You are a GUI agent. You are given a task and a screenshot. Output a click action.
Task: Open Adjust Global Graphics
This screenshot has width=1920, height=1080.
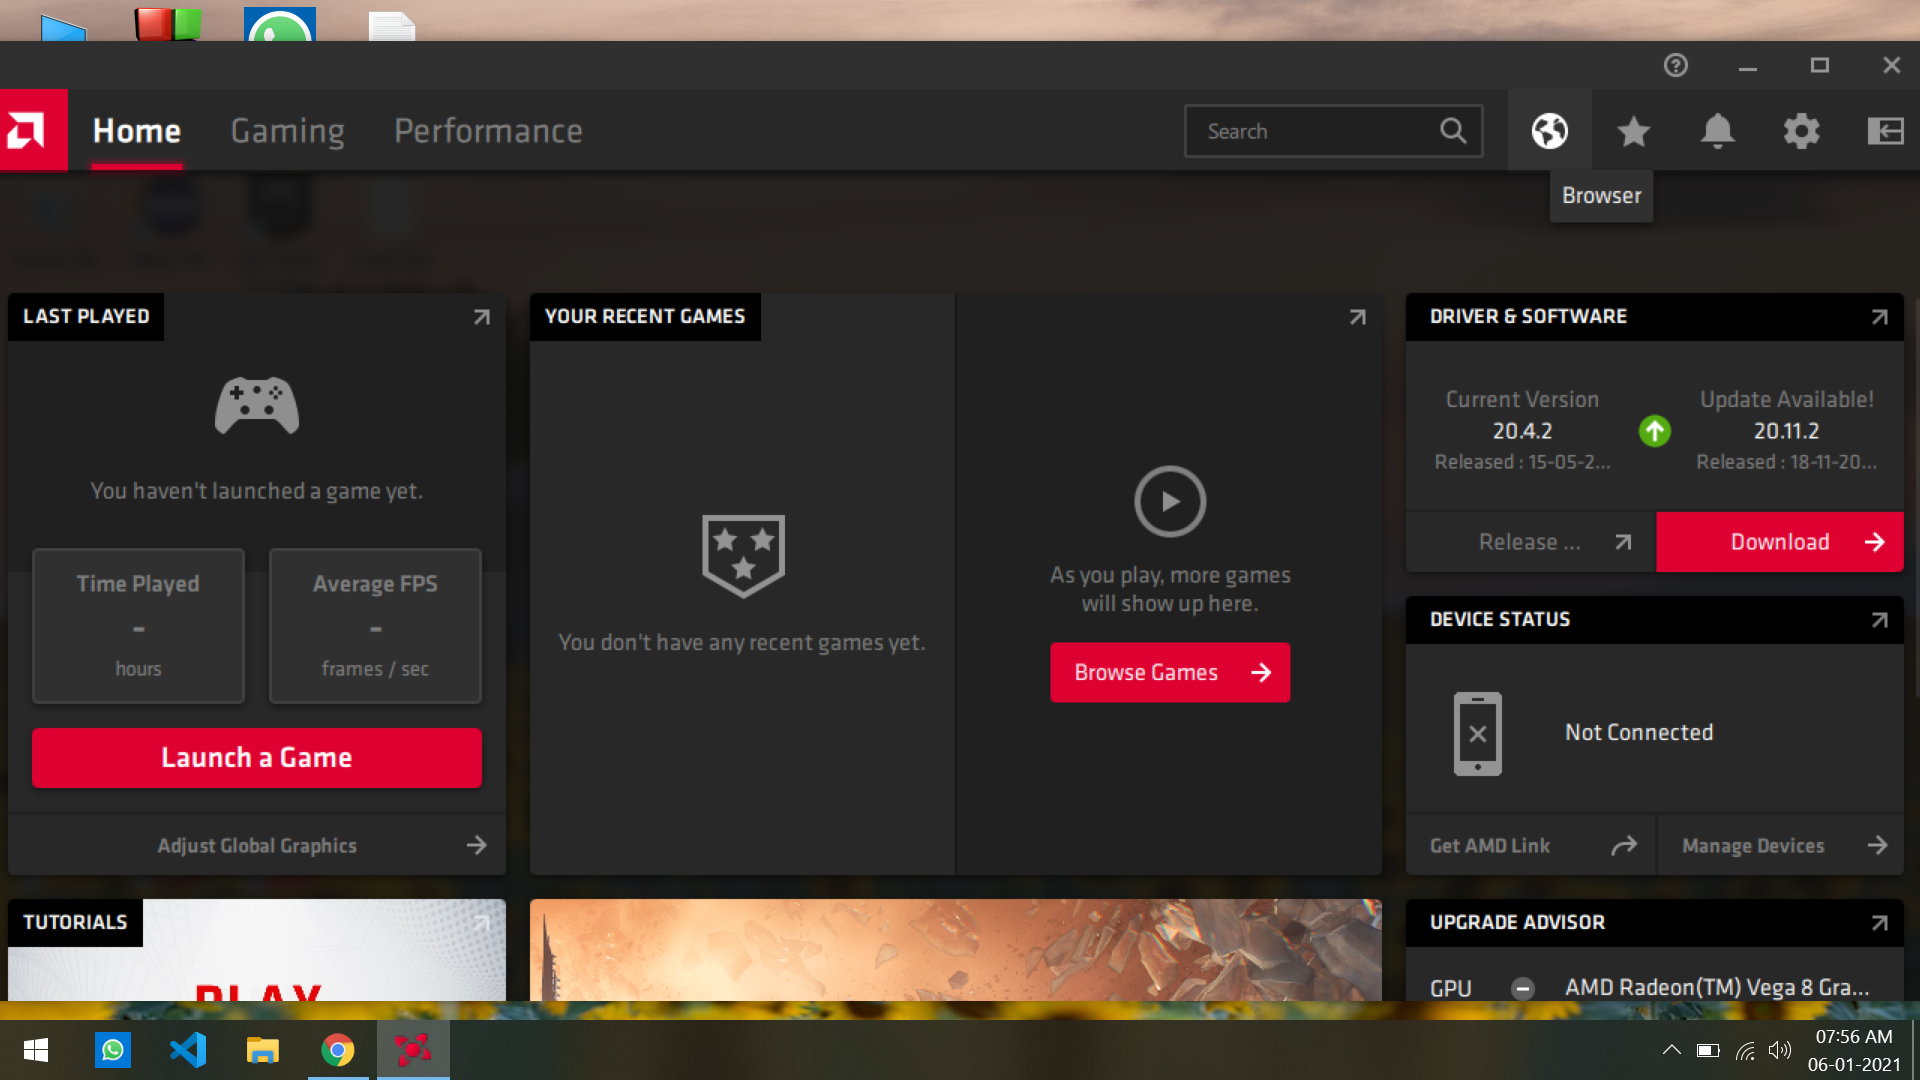tap(257, 845)
